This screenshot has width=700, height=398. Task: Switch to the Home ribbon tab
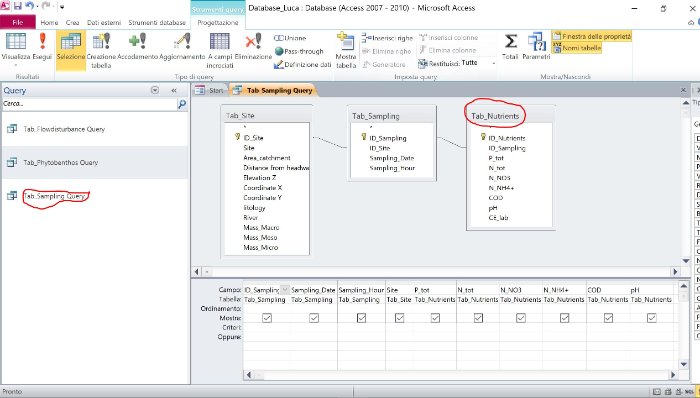click(49, 22)
